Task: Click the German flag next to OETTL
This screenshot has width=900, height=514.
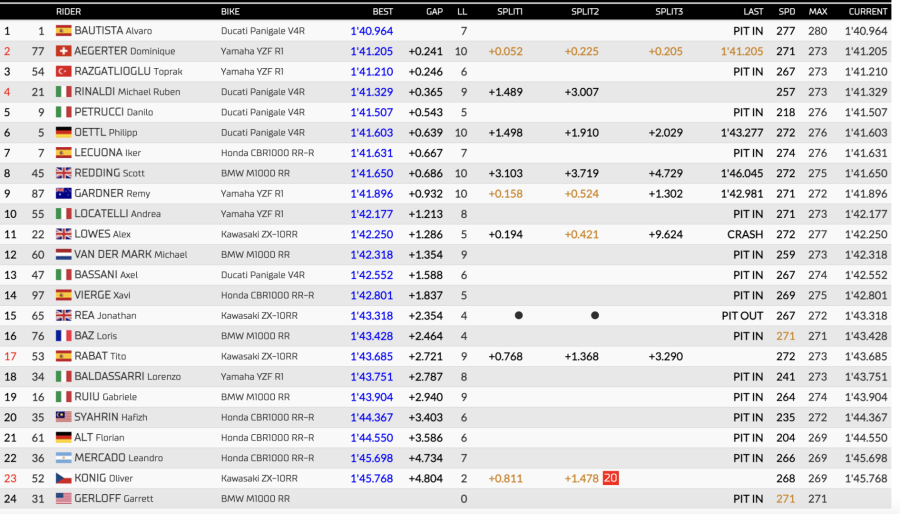Action: 64,133
